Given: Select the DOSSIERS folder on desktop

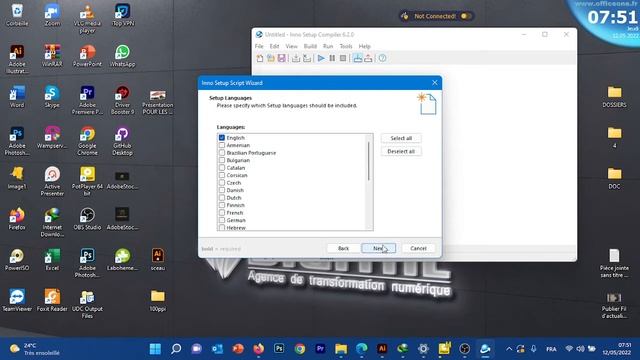Looking at the screenshot, I should 614,97.
